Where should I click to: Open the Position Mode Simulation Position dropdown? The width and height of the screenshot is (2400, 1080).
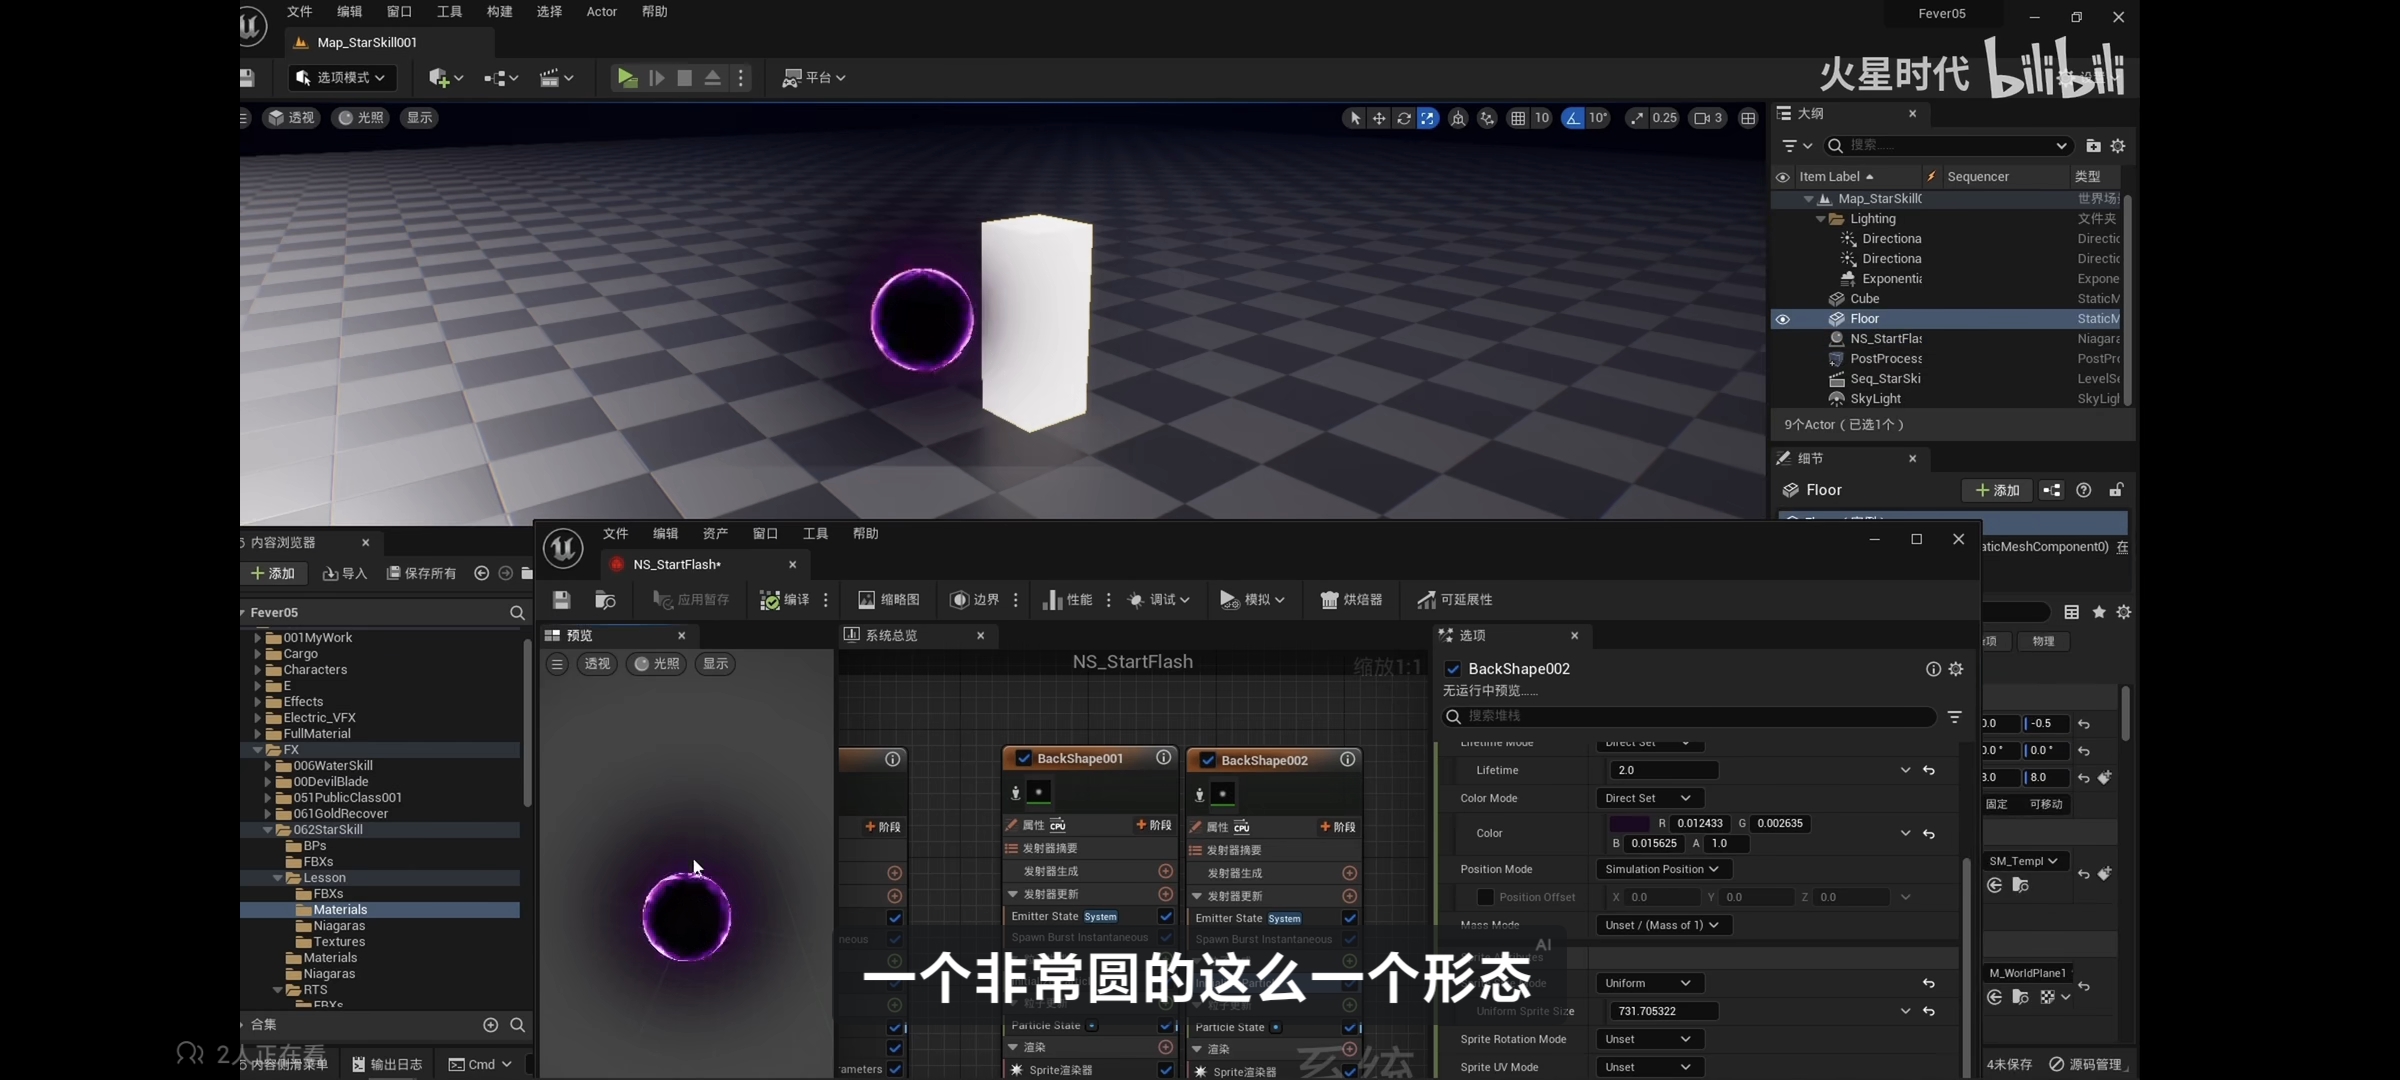(1662, 869)
